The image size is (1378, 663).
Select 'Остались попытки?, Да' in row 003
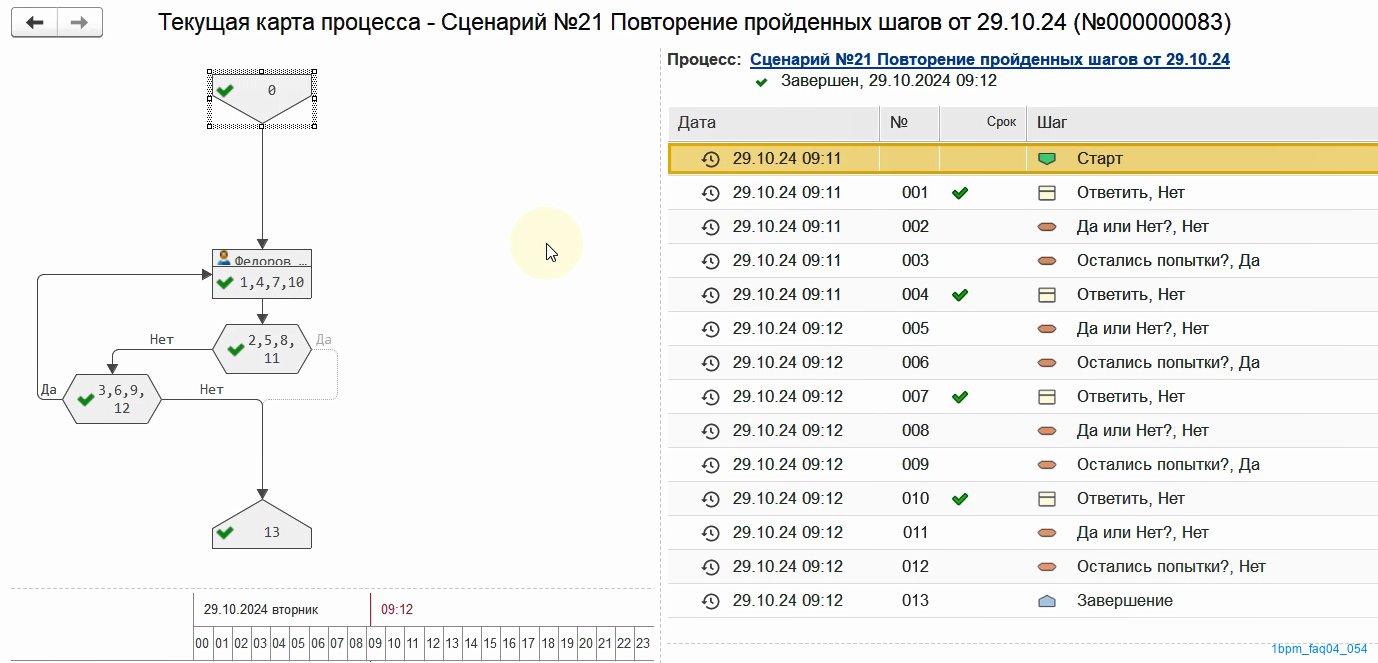(1168, 261)
